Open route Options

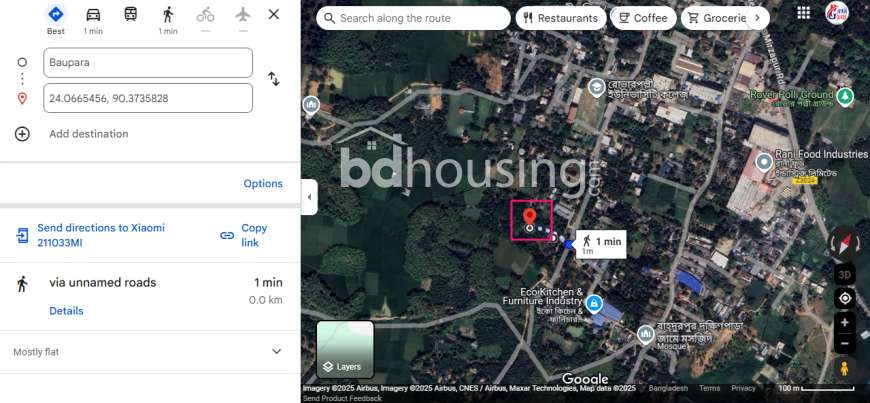[x=263, y=184]
